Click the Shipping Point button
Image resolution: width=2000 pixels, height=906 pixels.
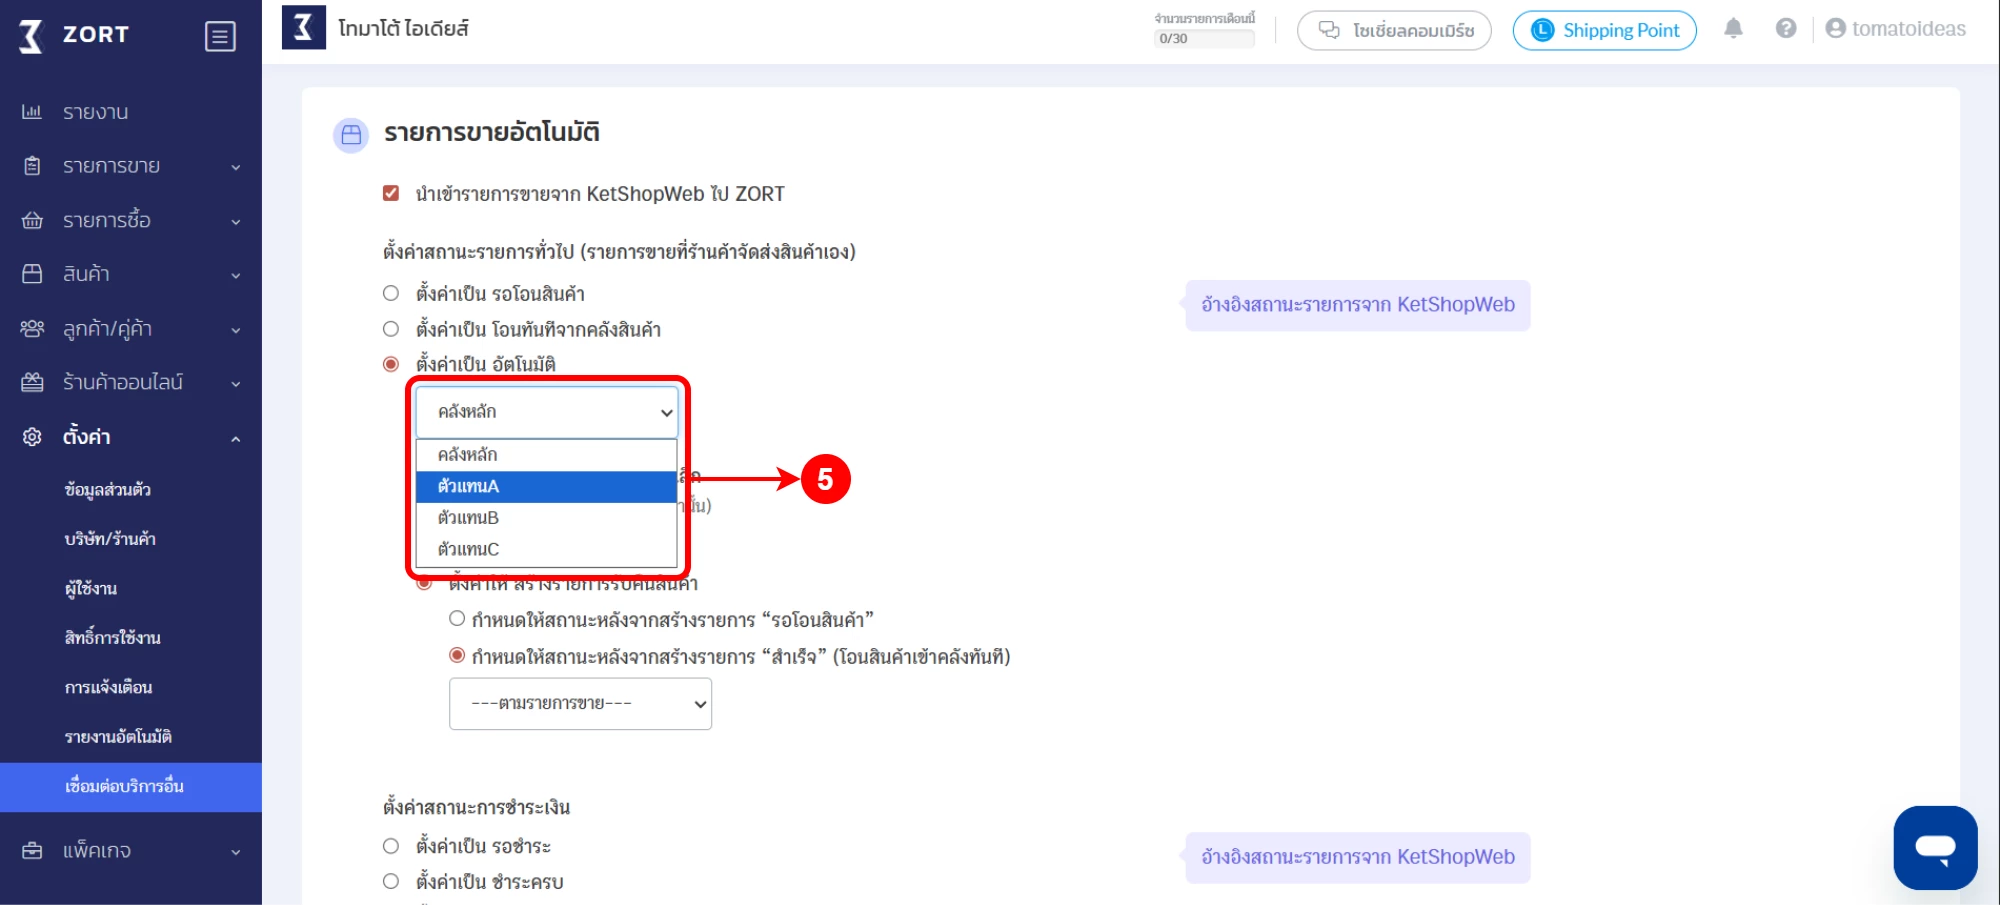point(1604,30)
